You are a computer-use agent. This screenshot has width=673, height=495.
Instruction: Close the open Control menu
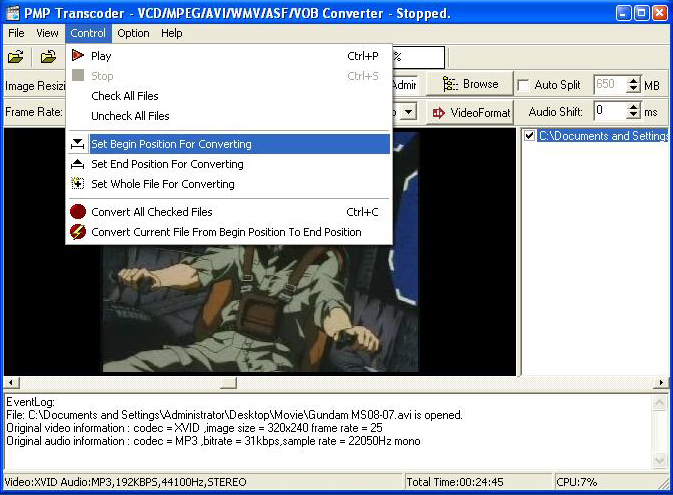click(88, 33)
